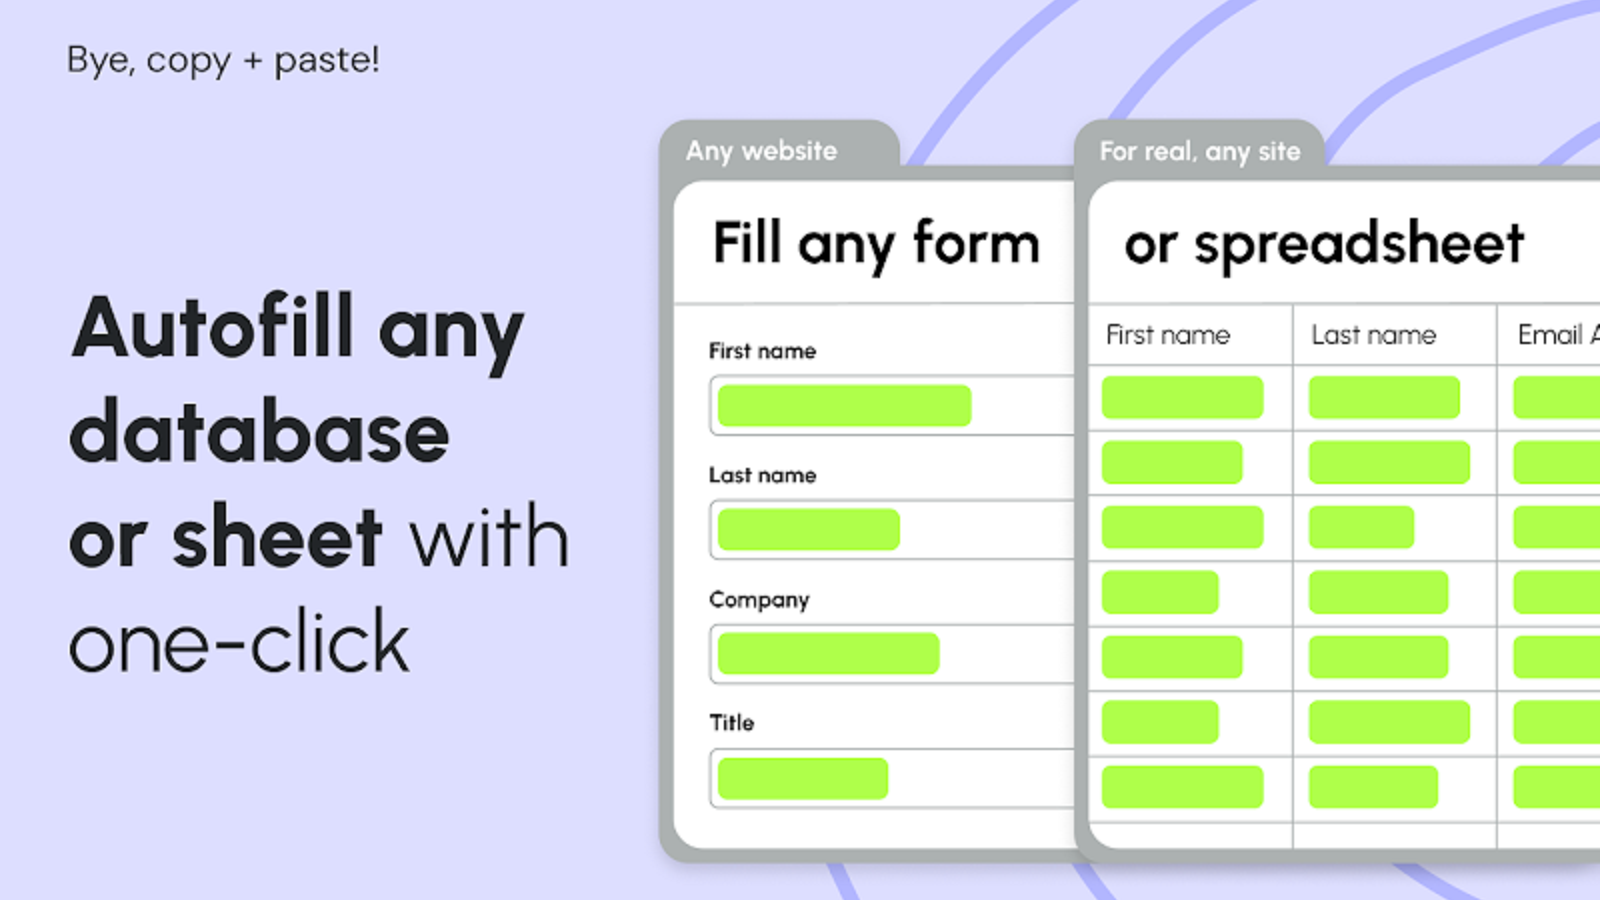Click the First name input field
1600x900 pixels.
[x=892, y=405]
